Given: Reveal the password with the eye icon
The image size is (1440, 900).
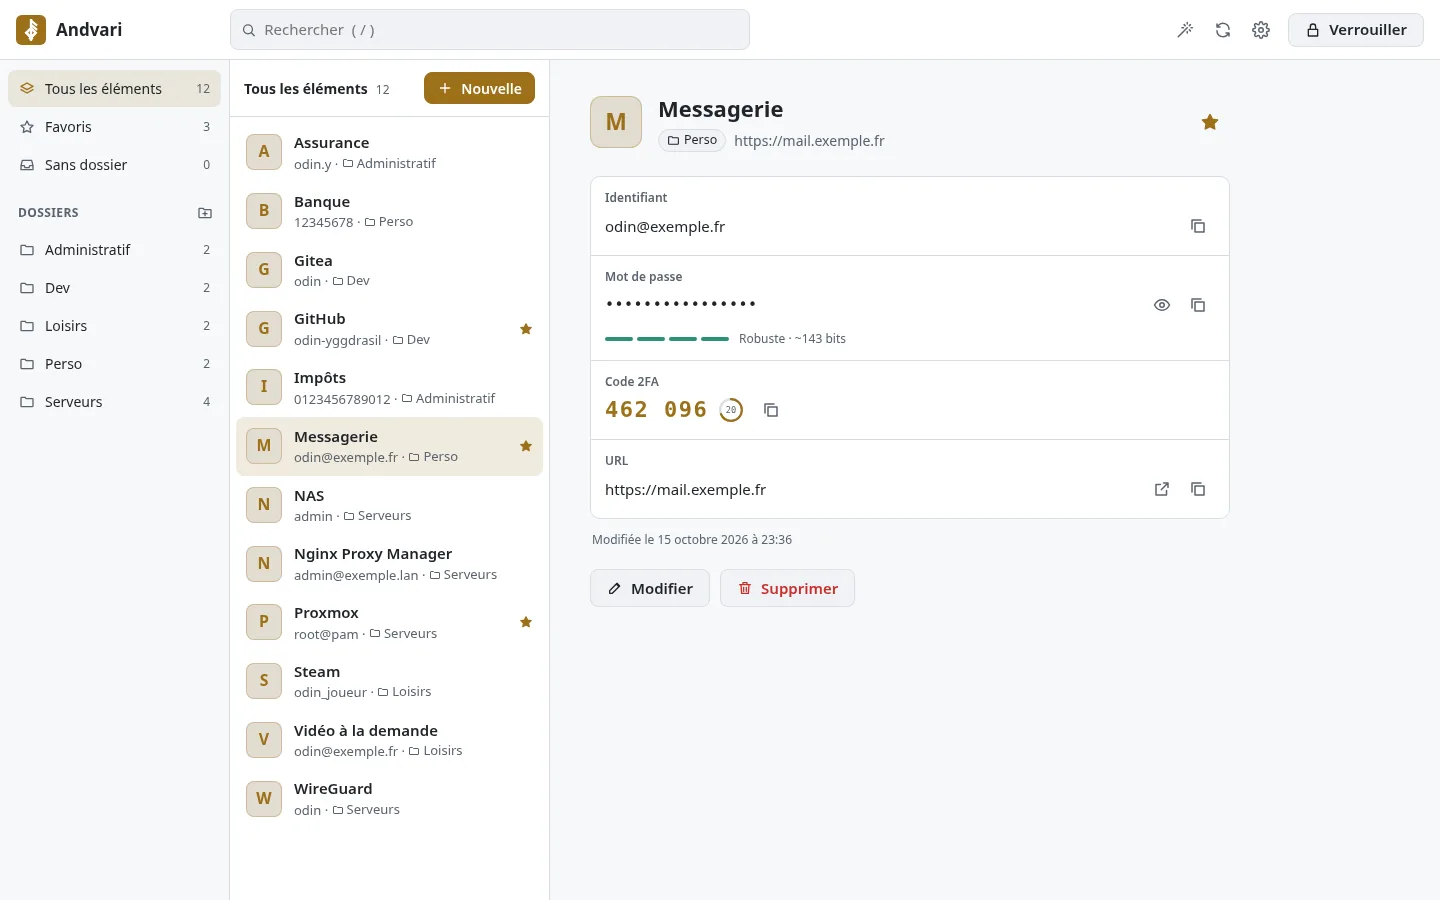Looking at the screenshot, I should click(x=1162, y=305).
